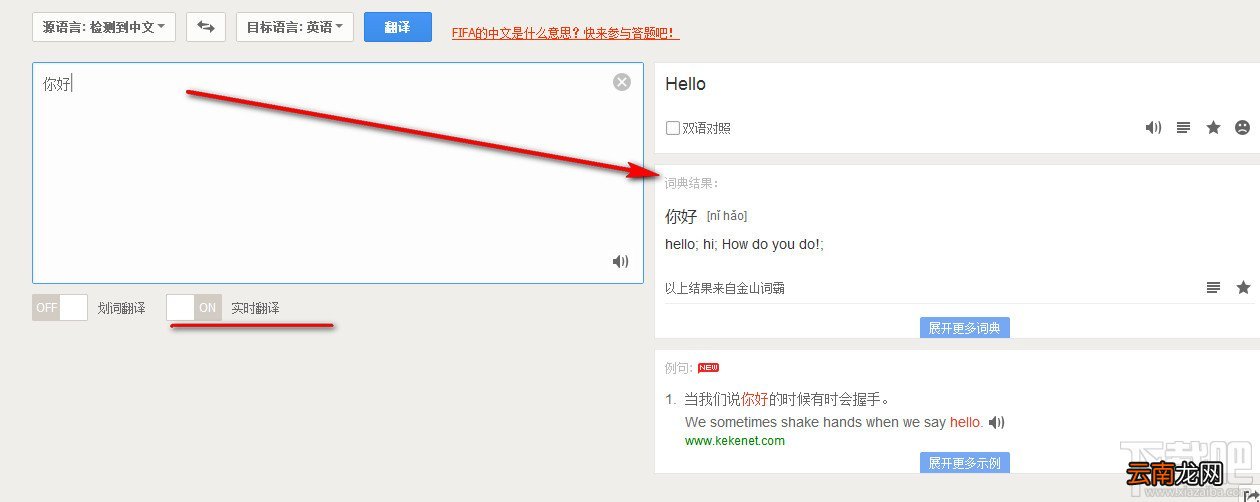Click the lines icon in the dictionary result row
1260x502 pixels.
coord(1213,288)
